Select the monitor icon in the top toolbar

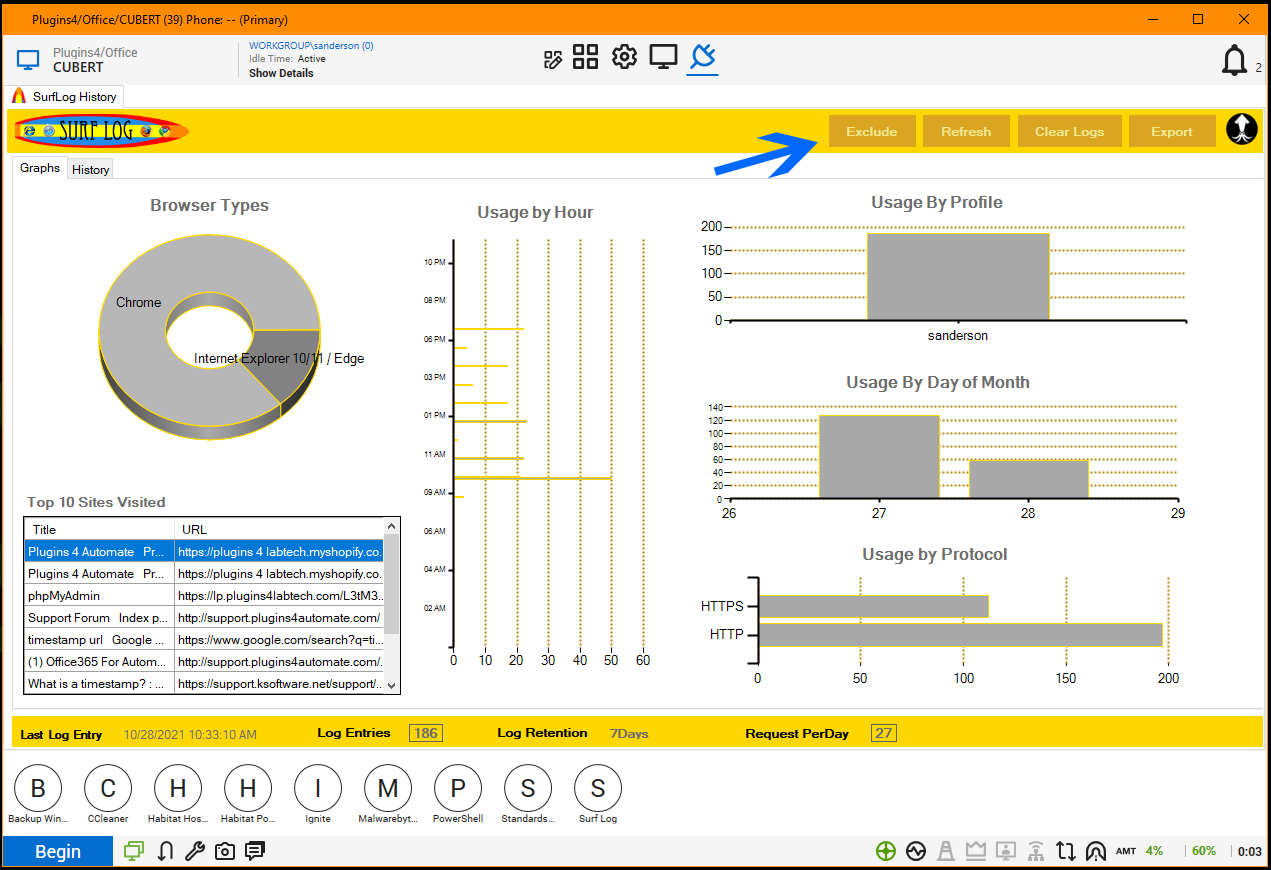click(664, 57)
